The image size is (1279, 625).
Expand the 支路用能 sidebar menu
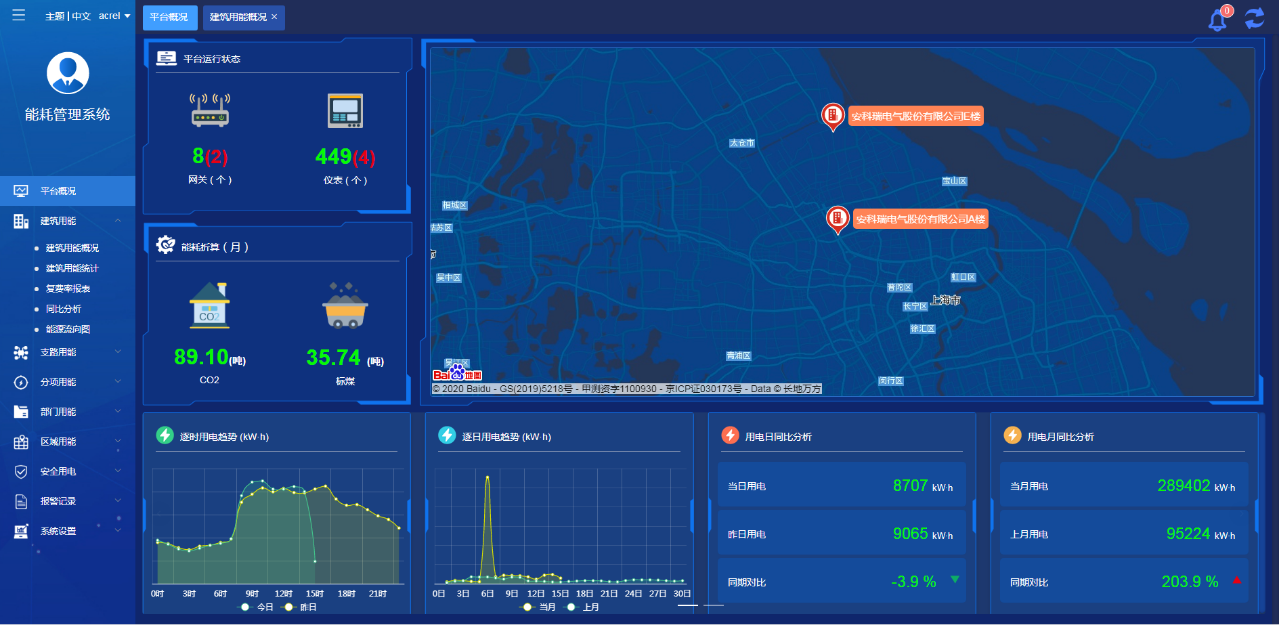[67, 352]
